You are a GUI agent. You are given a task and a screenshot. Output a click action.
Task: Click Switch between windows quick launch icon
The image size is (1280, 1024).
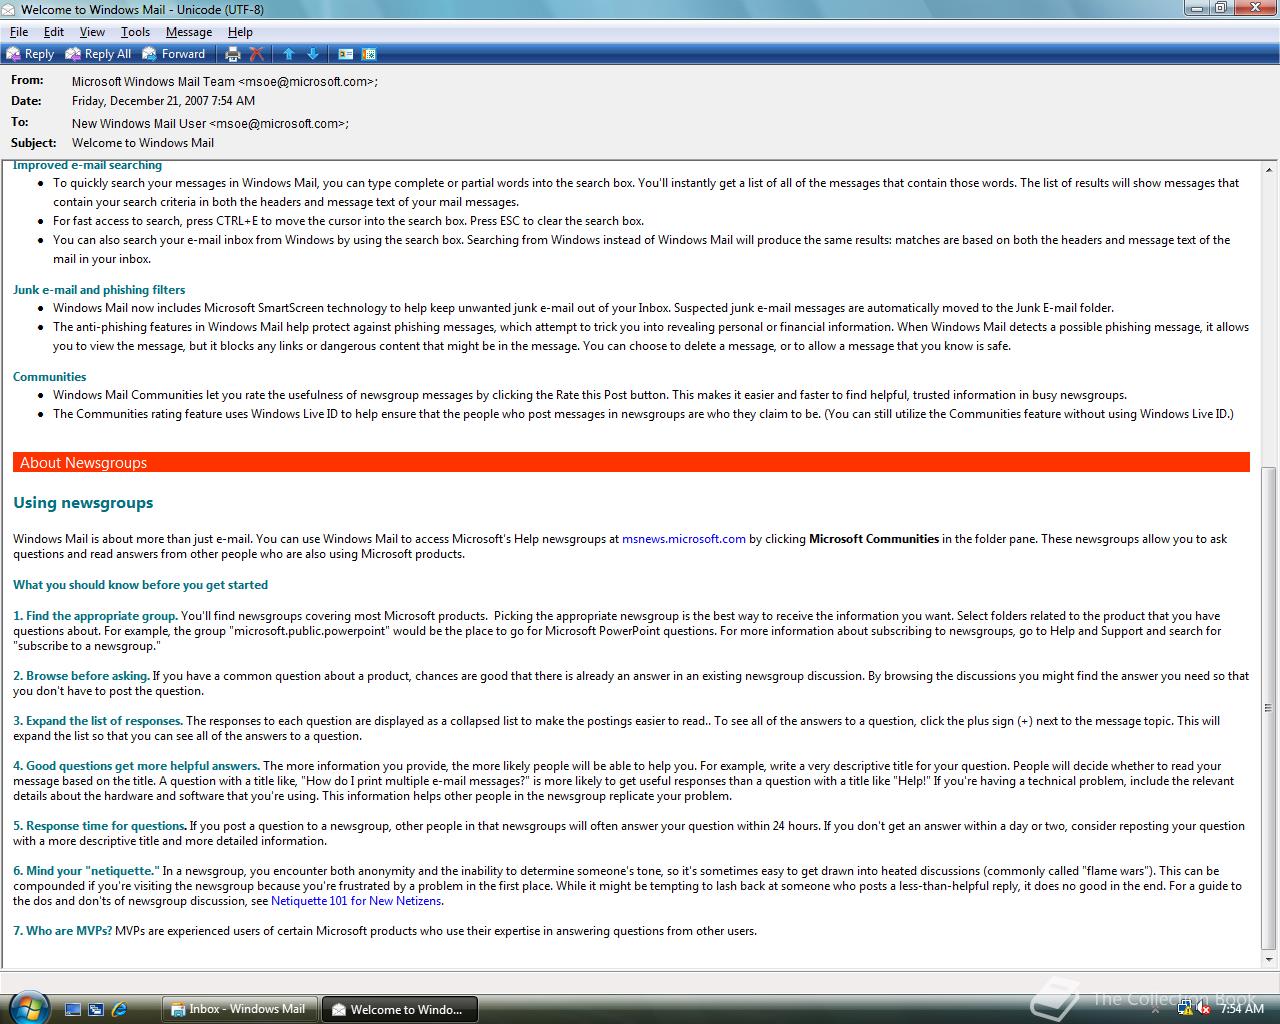96,1009
